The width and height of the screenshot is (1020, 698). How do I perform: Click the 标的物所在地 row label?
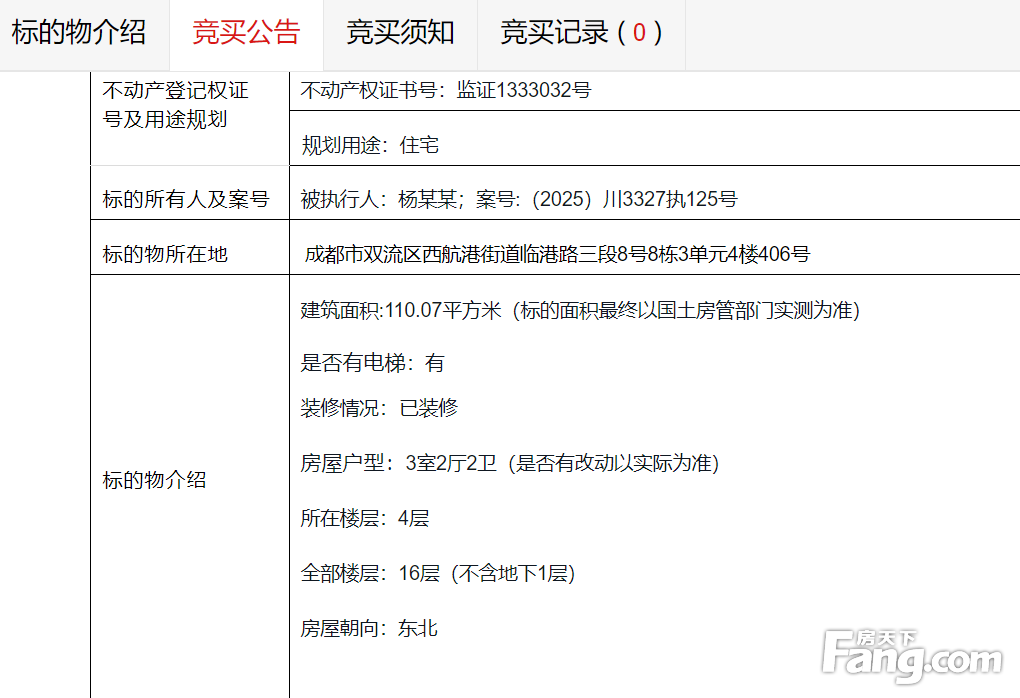pyautogui.click(x=165, y=254)
